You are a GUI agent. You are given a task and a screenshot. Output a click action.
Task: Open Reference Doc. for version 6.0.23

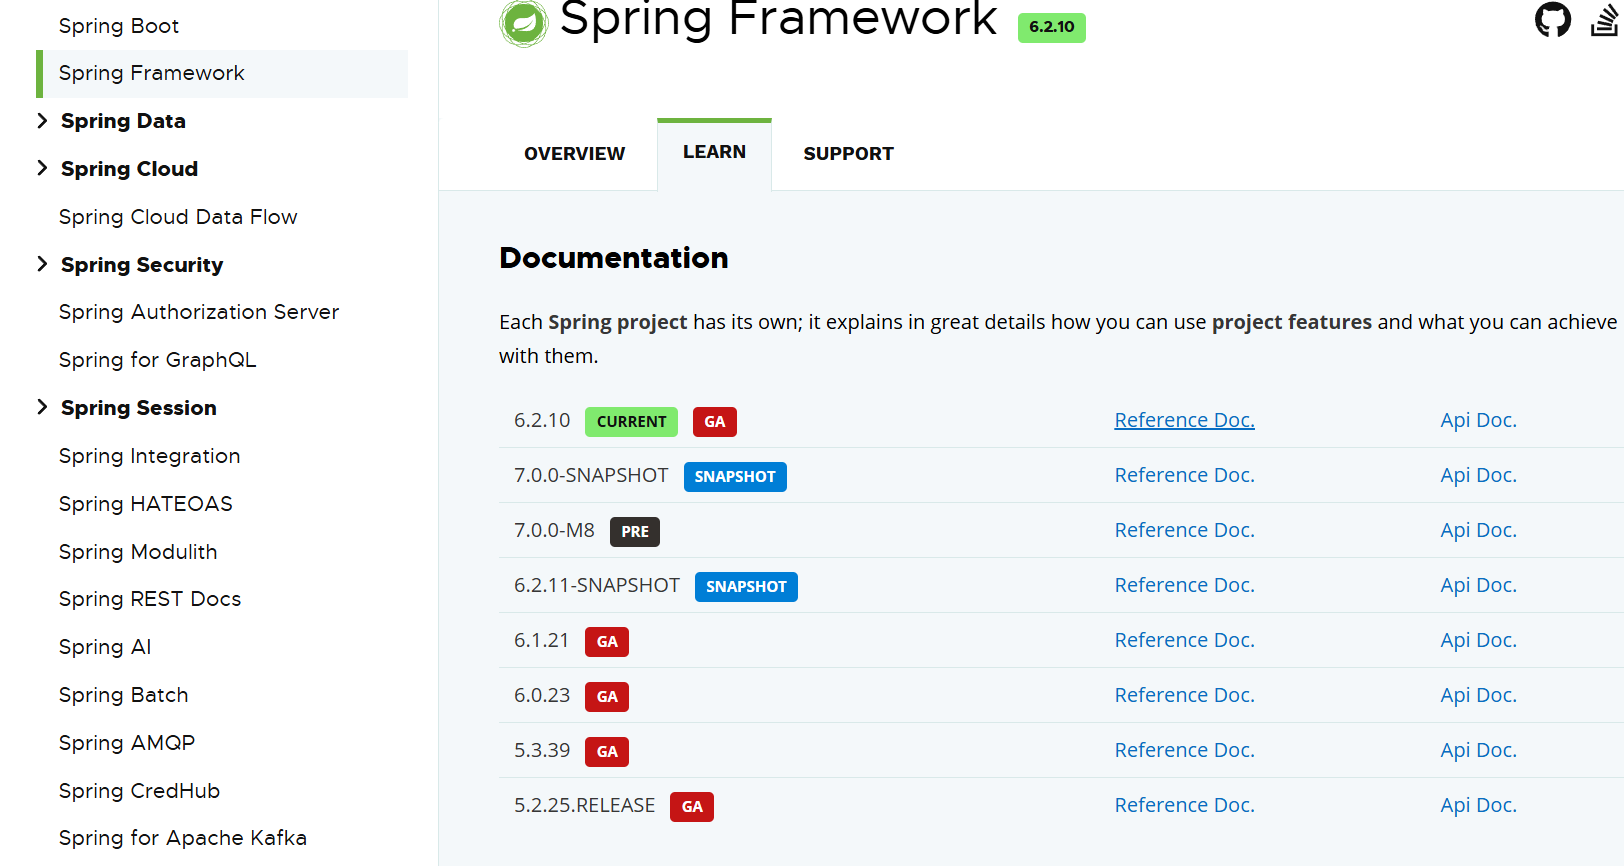click(x=1184, y=695)
